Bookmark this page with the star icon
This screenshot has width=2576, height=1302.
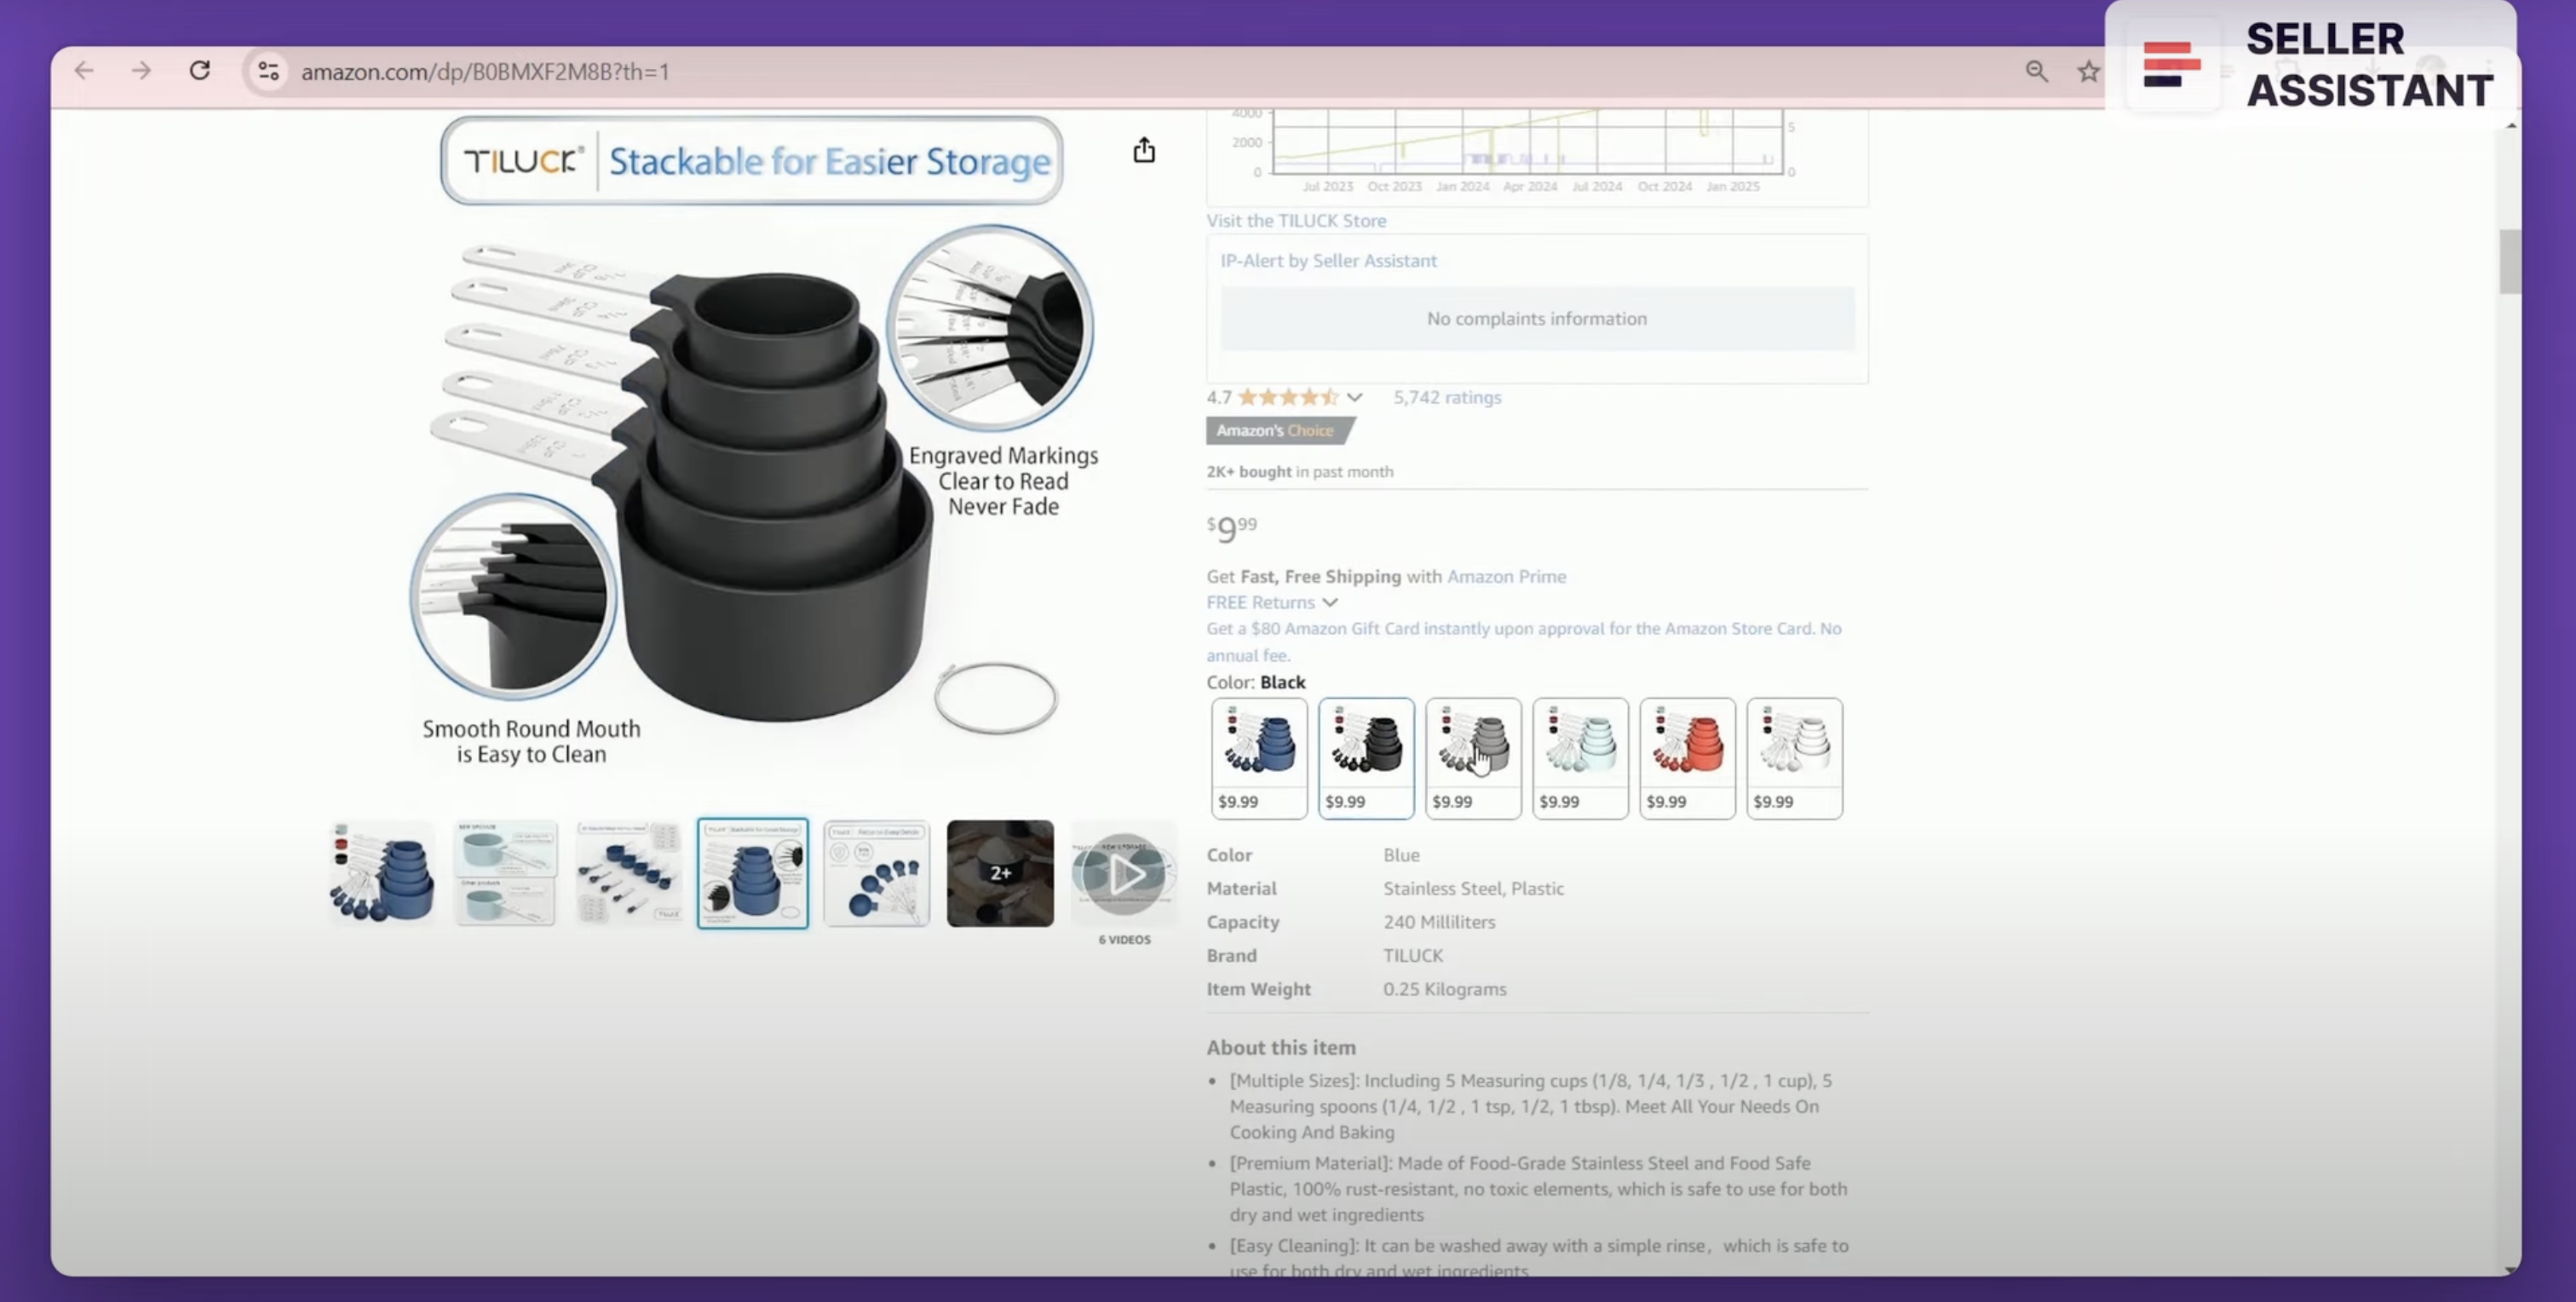pyautogui.click(x=2088, y=71)
